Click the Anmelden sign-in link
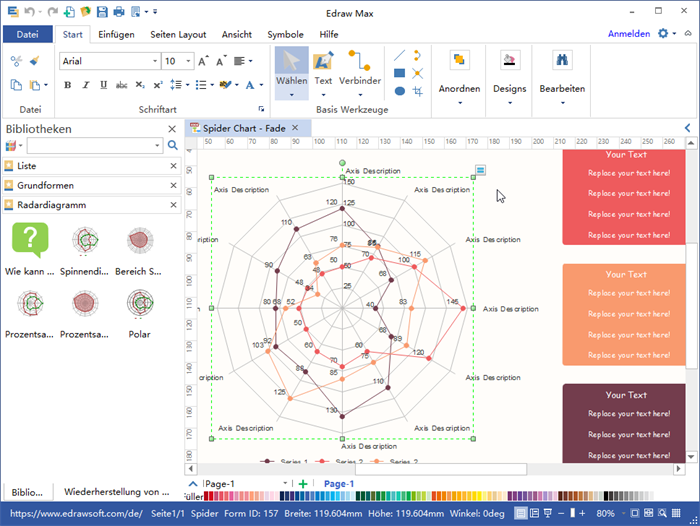The width and height of the screenshot is (700, 526). click(x=629, y=34)
